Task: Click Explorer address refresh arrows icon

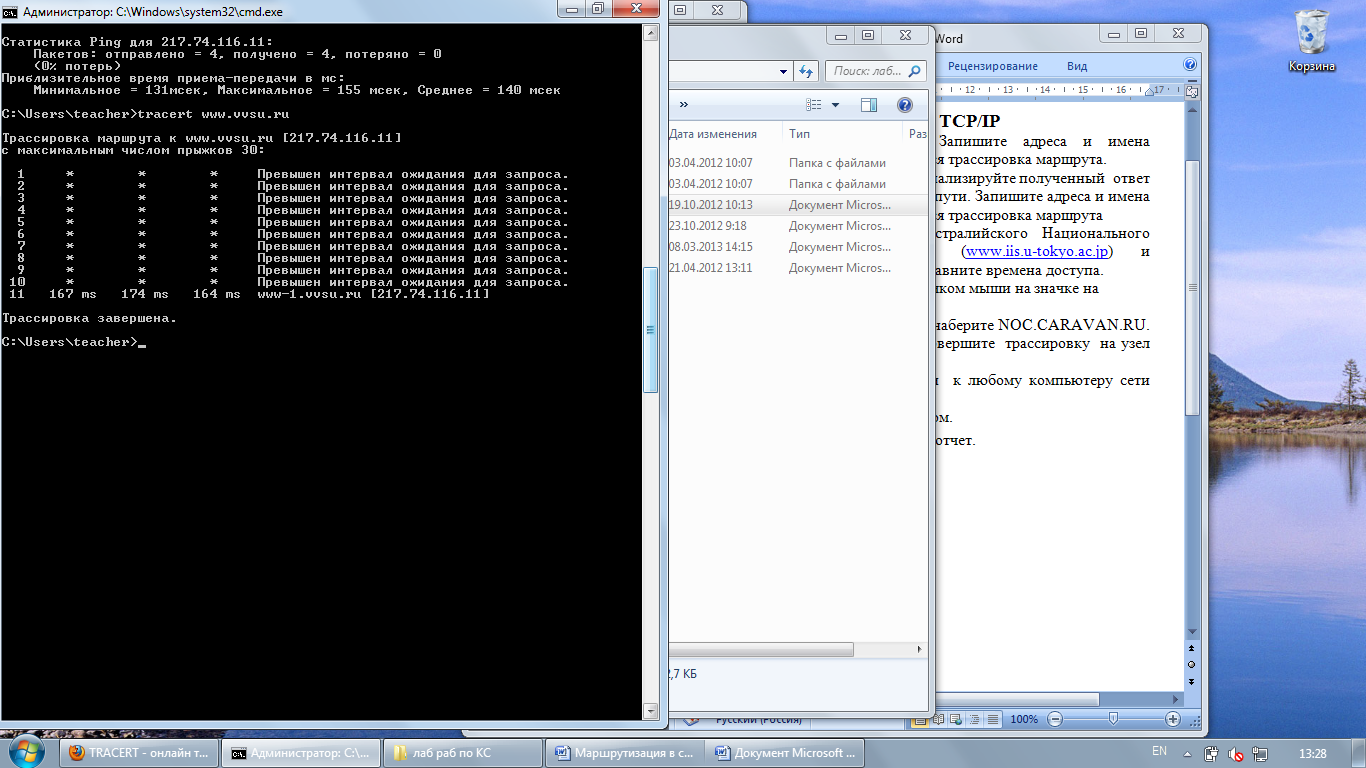Action: click(806, 72)
